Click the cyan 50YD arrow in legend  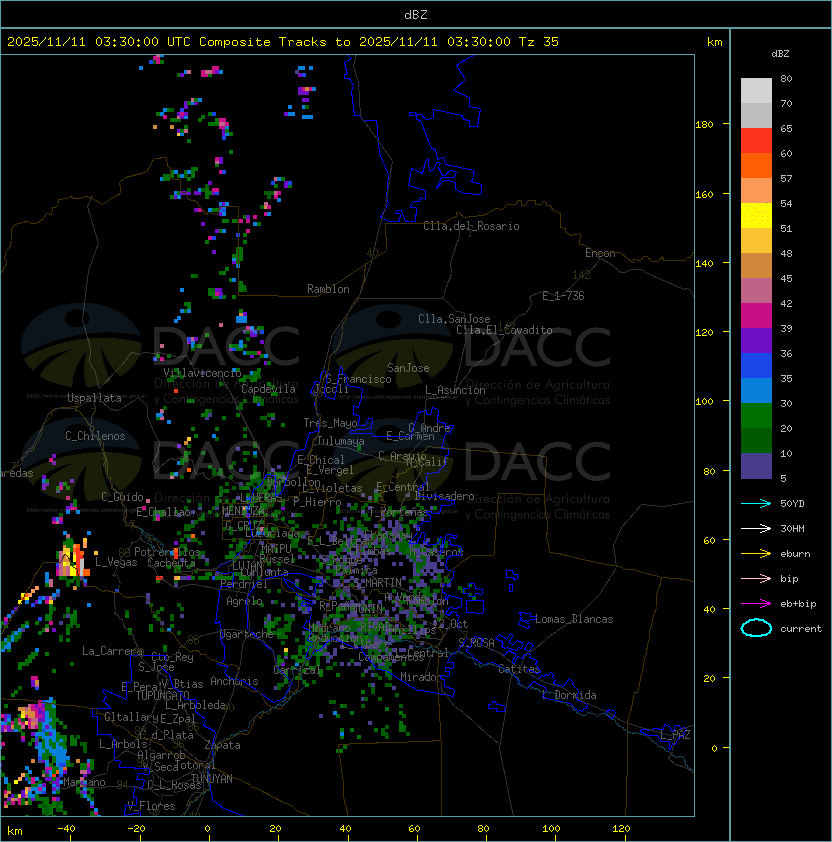(x=756, y=504)
